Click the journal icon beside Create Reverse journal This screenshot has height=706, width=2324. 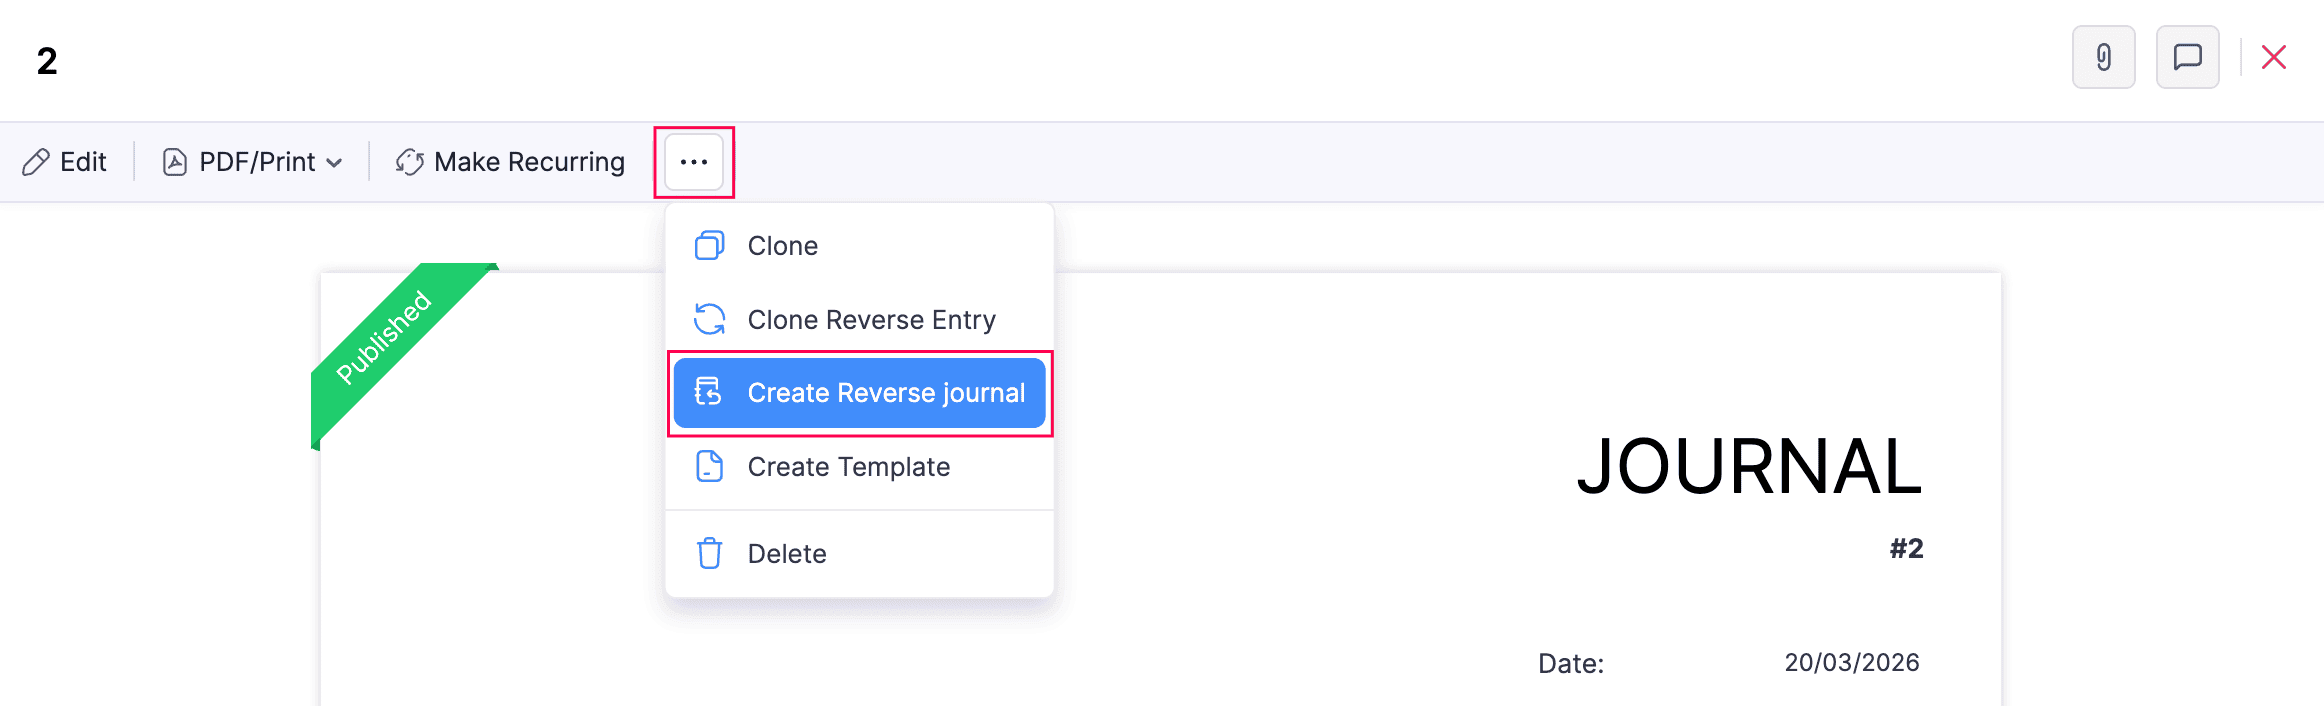click(x=709, y=392)
